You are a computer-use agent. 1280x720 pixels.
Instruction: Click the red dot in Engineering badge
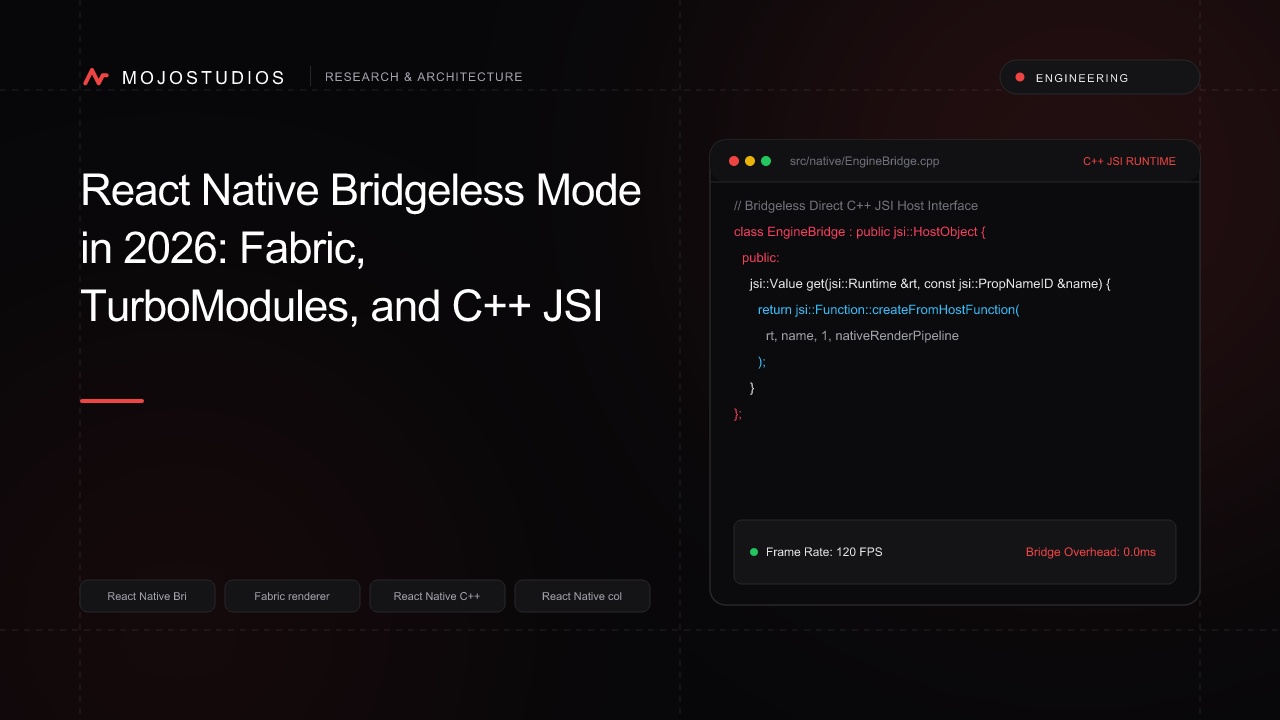tap(1020, 77)
